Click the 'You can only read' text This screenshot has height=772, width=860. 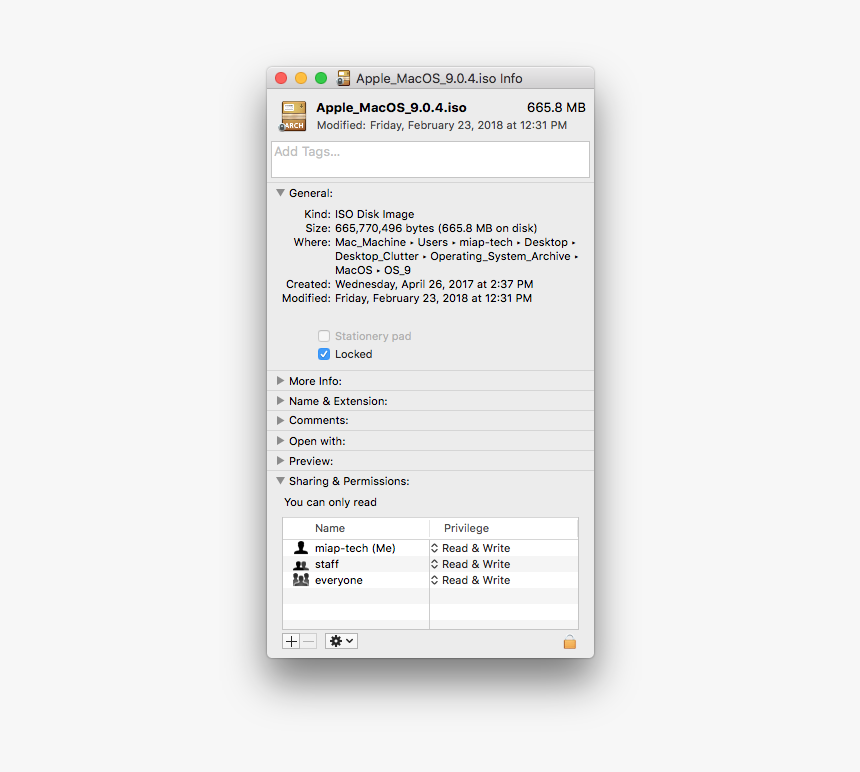[x=330, y=502]
